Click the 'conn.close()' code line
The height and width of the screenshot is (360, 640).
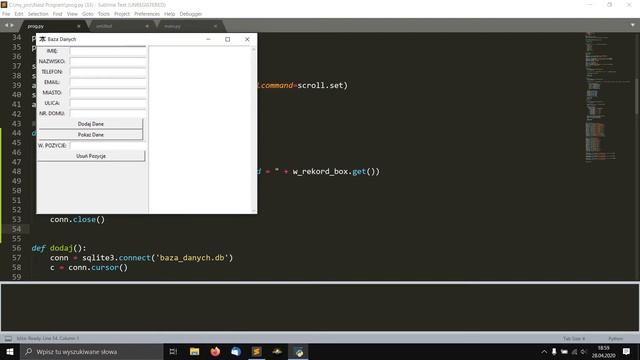point(78,220)
